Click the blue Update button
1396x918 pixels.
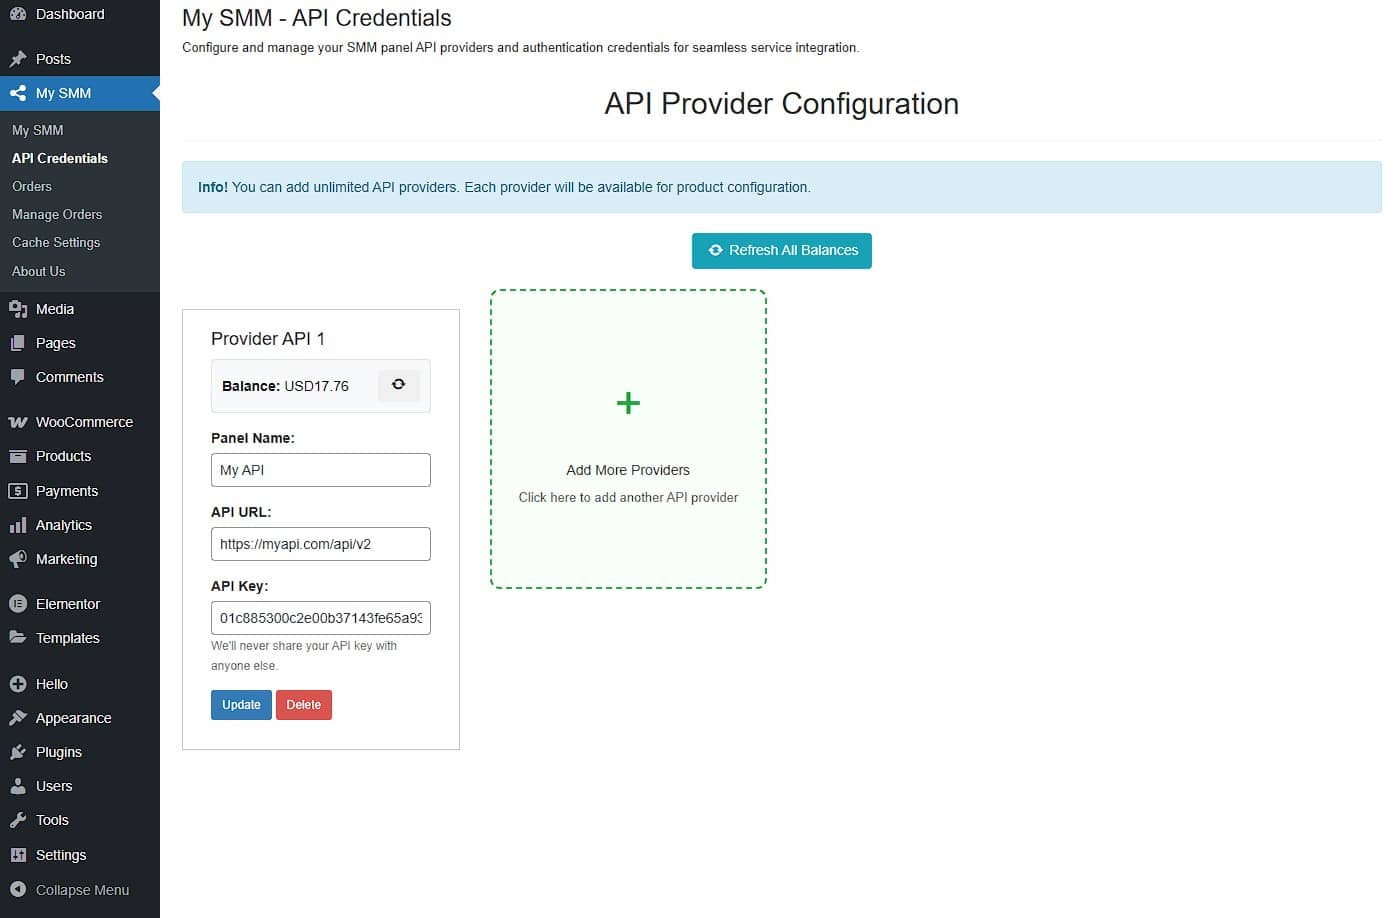[x=241, y=705]
